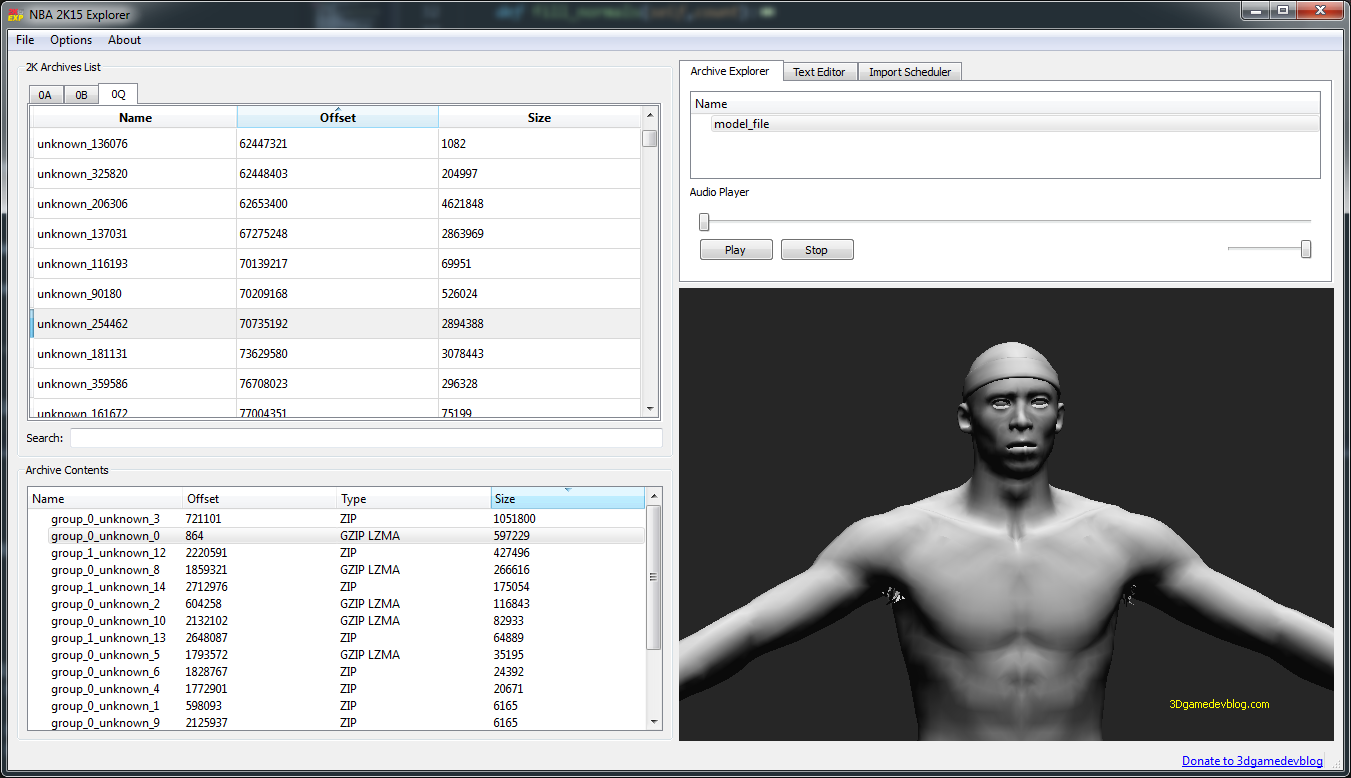Click the audio playback position slider handle
Viewport: 1351px width, 778px height.
pyautogui.click(x=704, y=222)
